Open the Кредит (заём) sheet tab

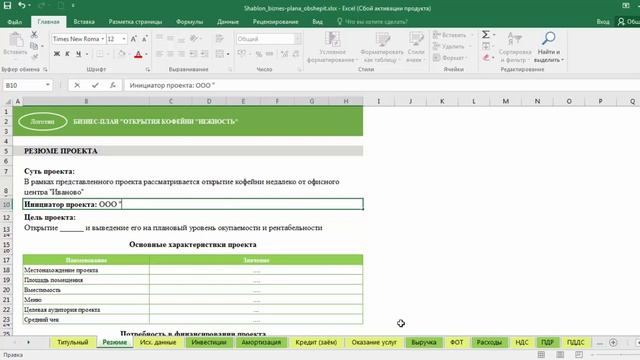(x=316, y=342)
